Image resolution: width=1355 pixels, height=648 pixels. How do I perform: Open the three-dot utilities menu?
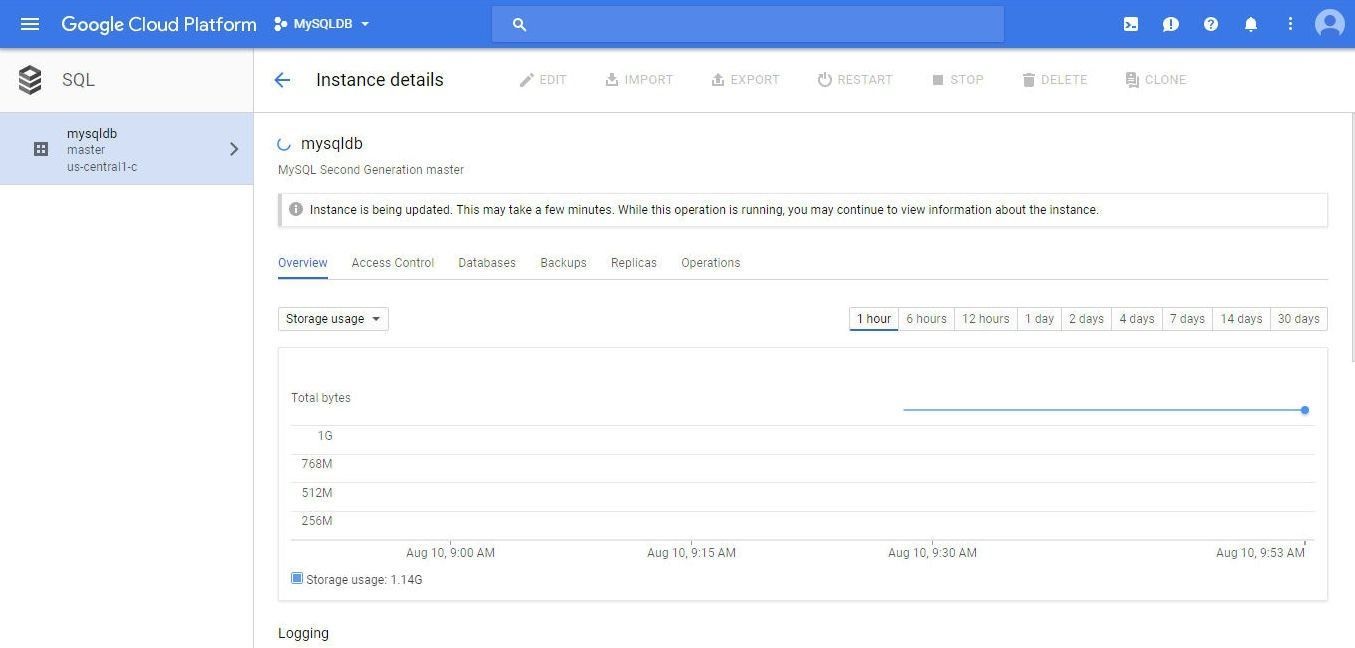(1291, 24)
